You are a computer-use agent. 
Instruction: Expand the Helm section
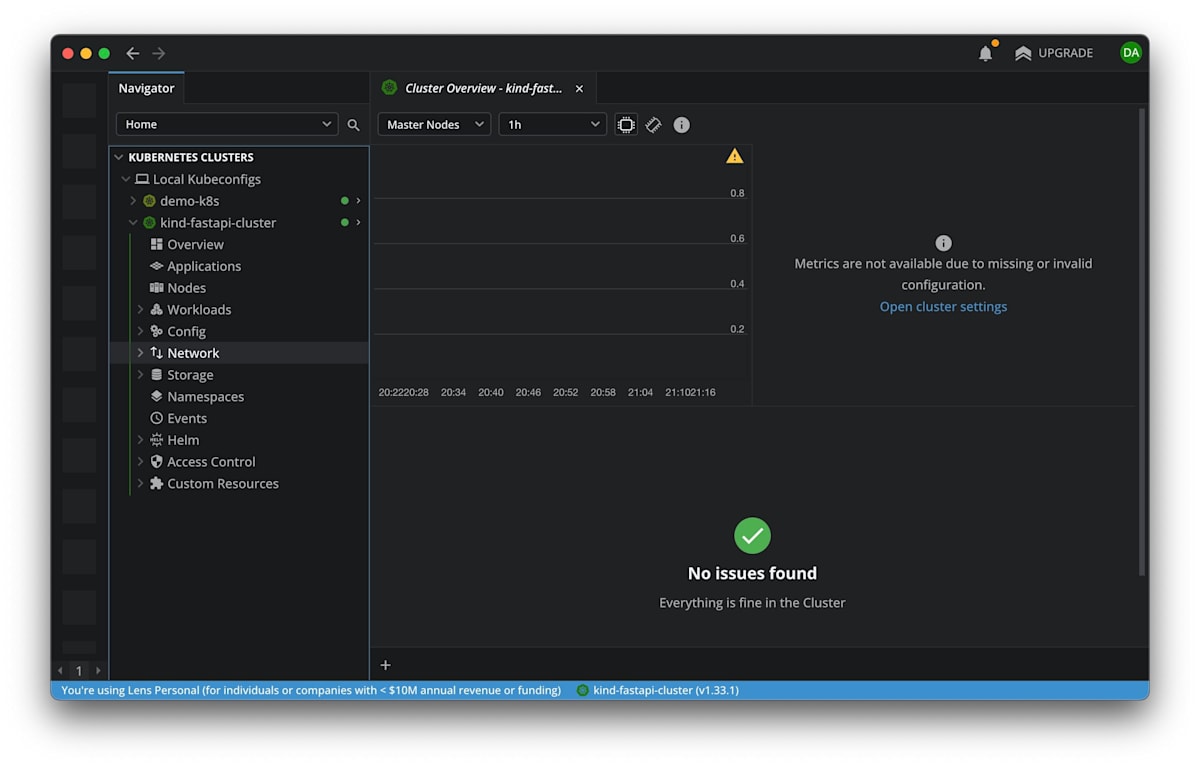140,440
